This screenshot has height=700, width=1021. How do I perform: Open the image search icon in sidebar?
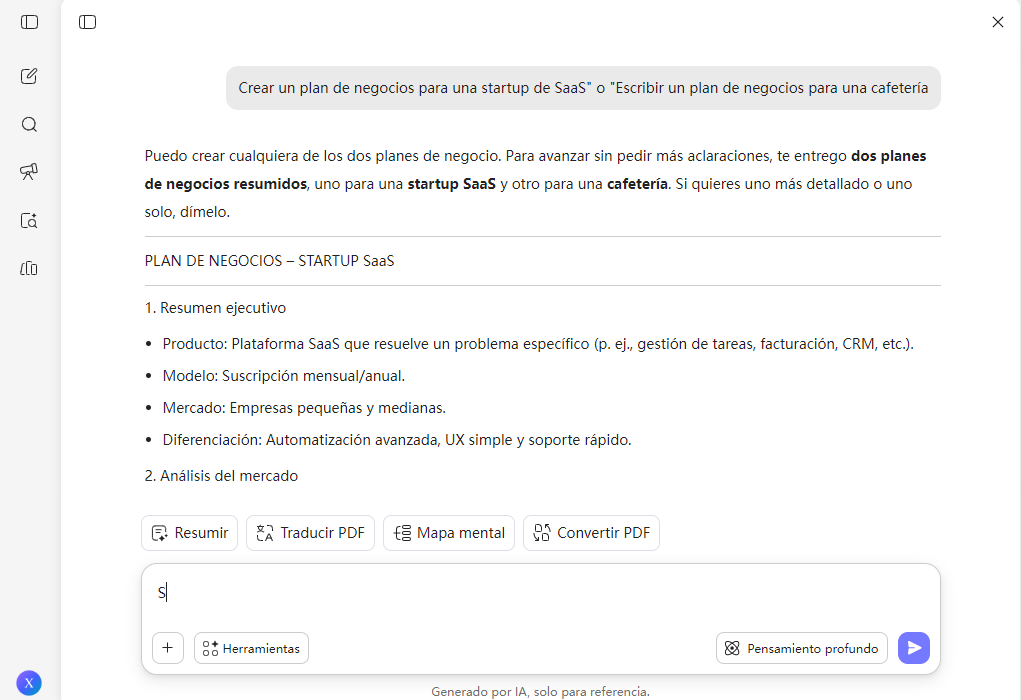tap(29, 220)
